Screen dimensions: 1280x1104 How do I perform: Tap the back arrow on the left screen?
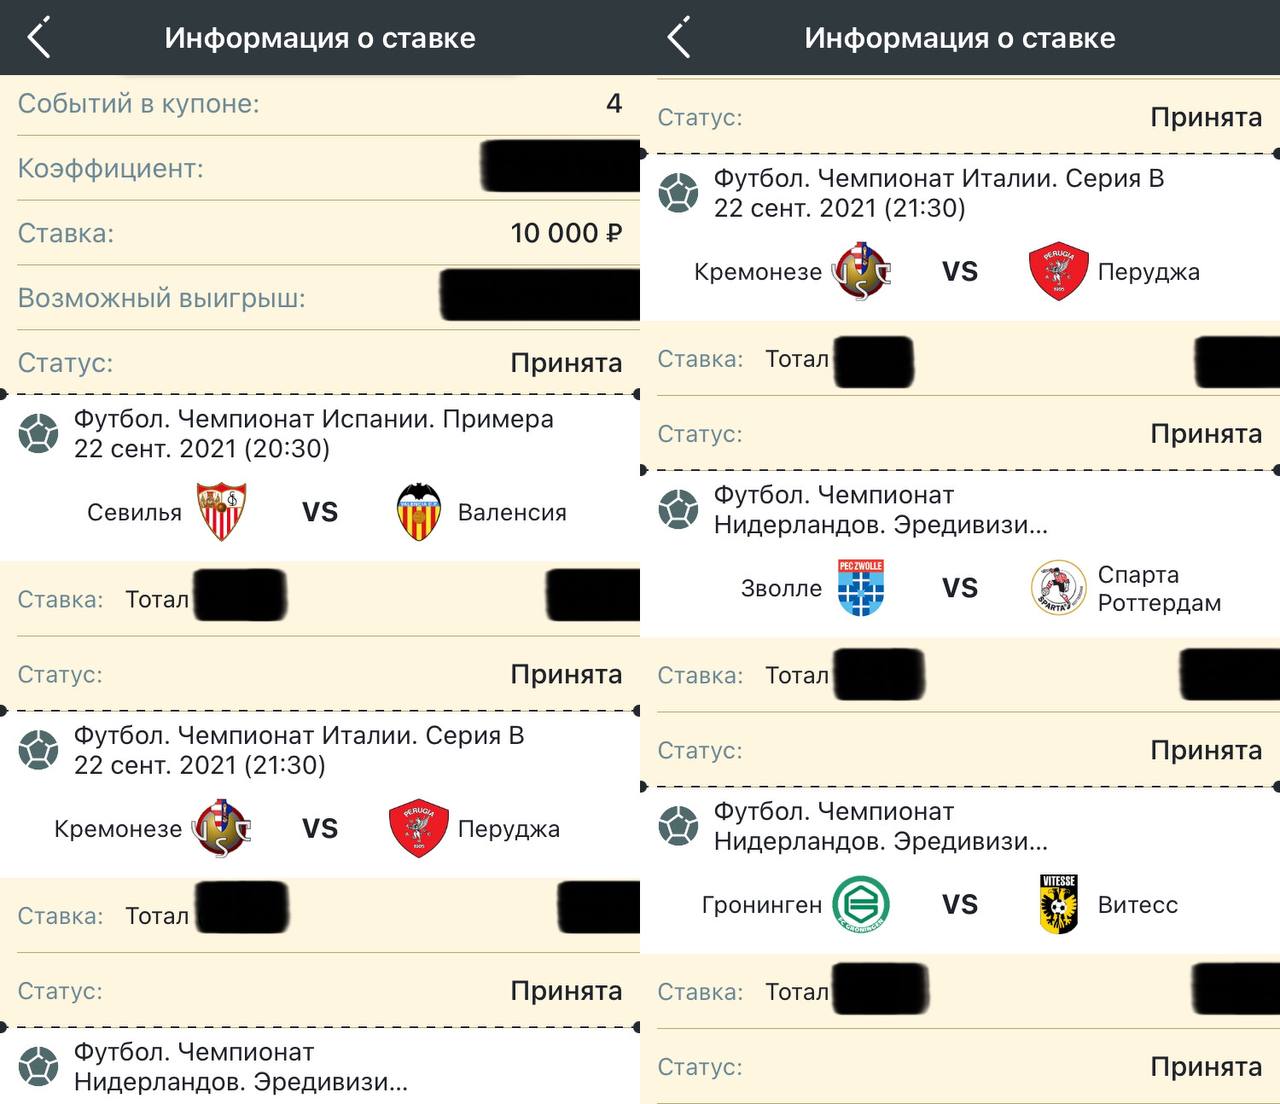40,38
